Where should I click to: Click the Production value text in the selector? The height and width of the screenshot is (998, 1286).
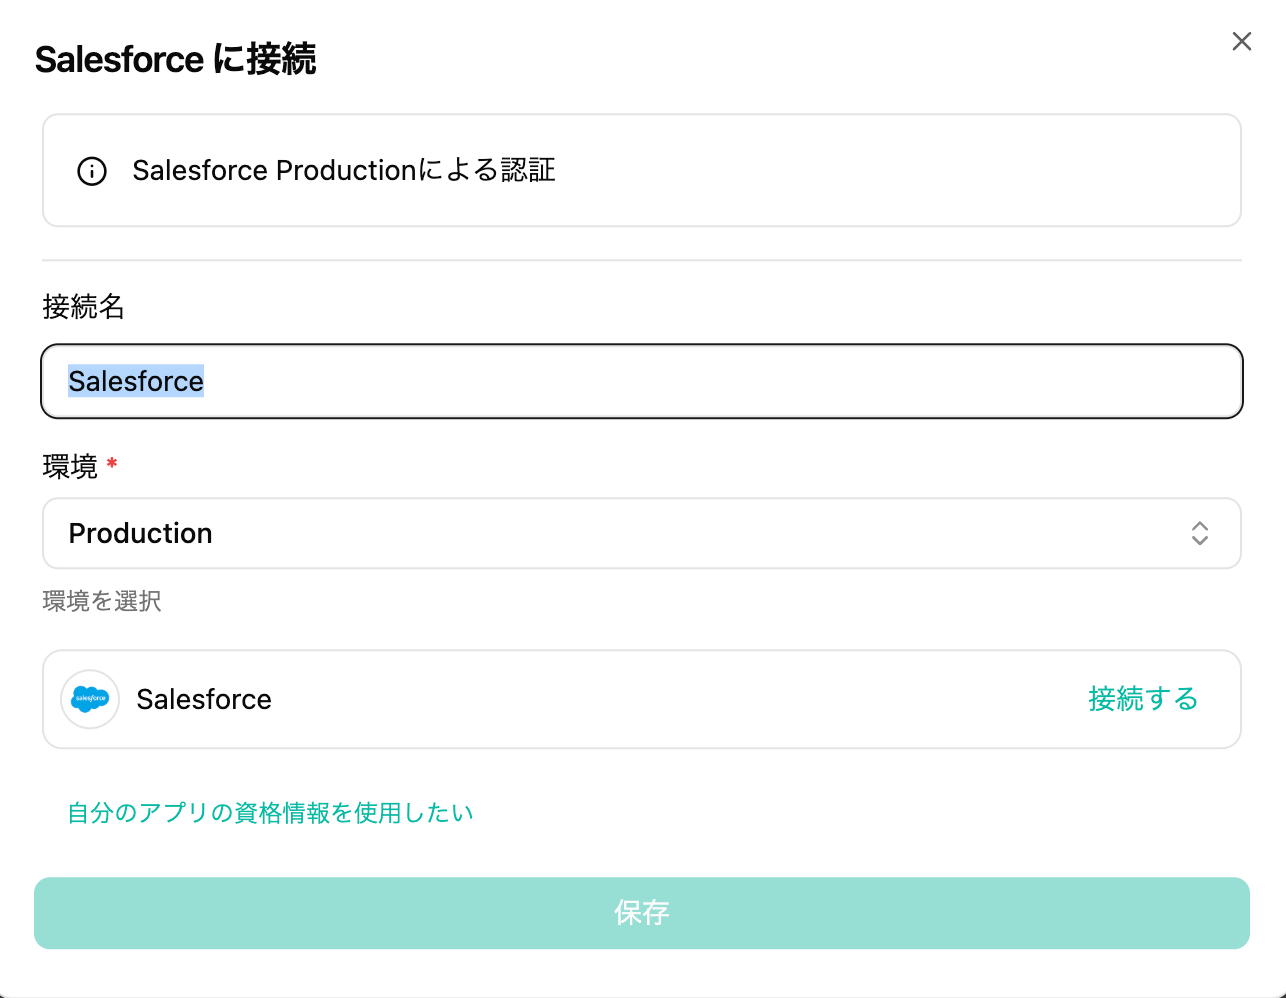140,533
